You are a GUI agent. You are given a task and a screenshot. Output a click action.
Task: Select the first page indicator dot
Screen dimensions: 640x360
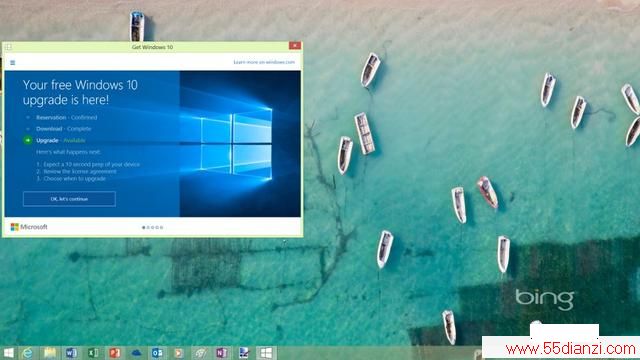tap(143, 227)
